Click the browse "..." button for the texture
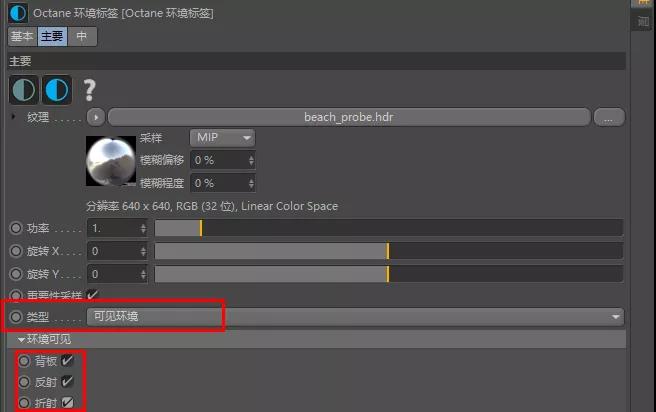This screenshot has width=656, height=412. pyautogui.click(x=608, y=118)
